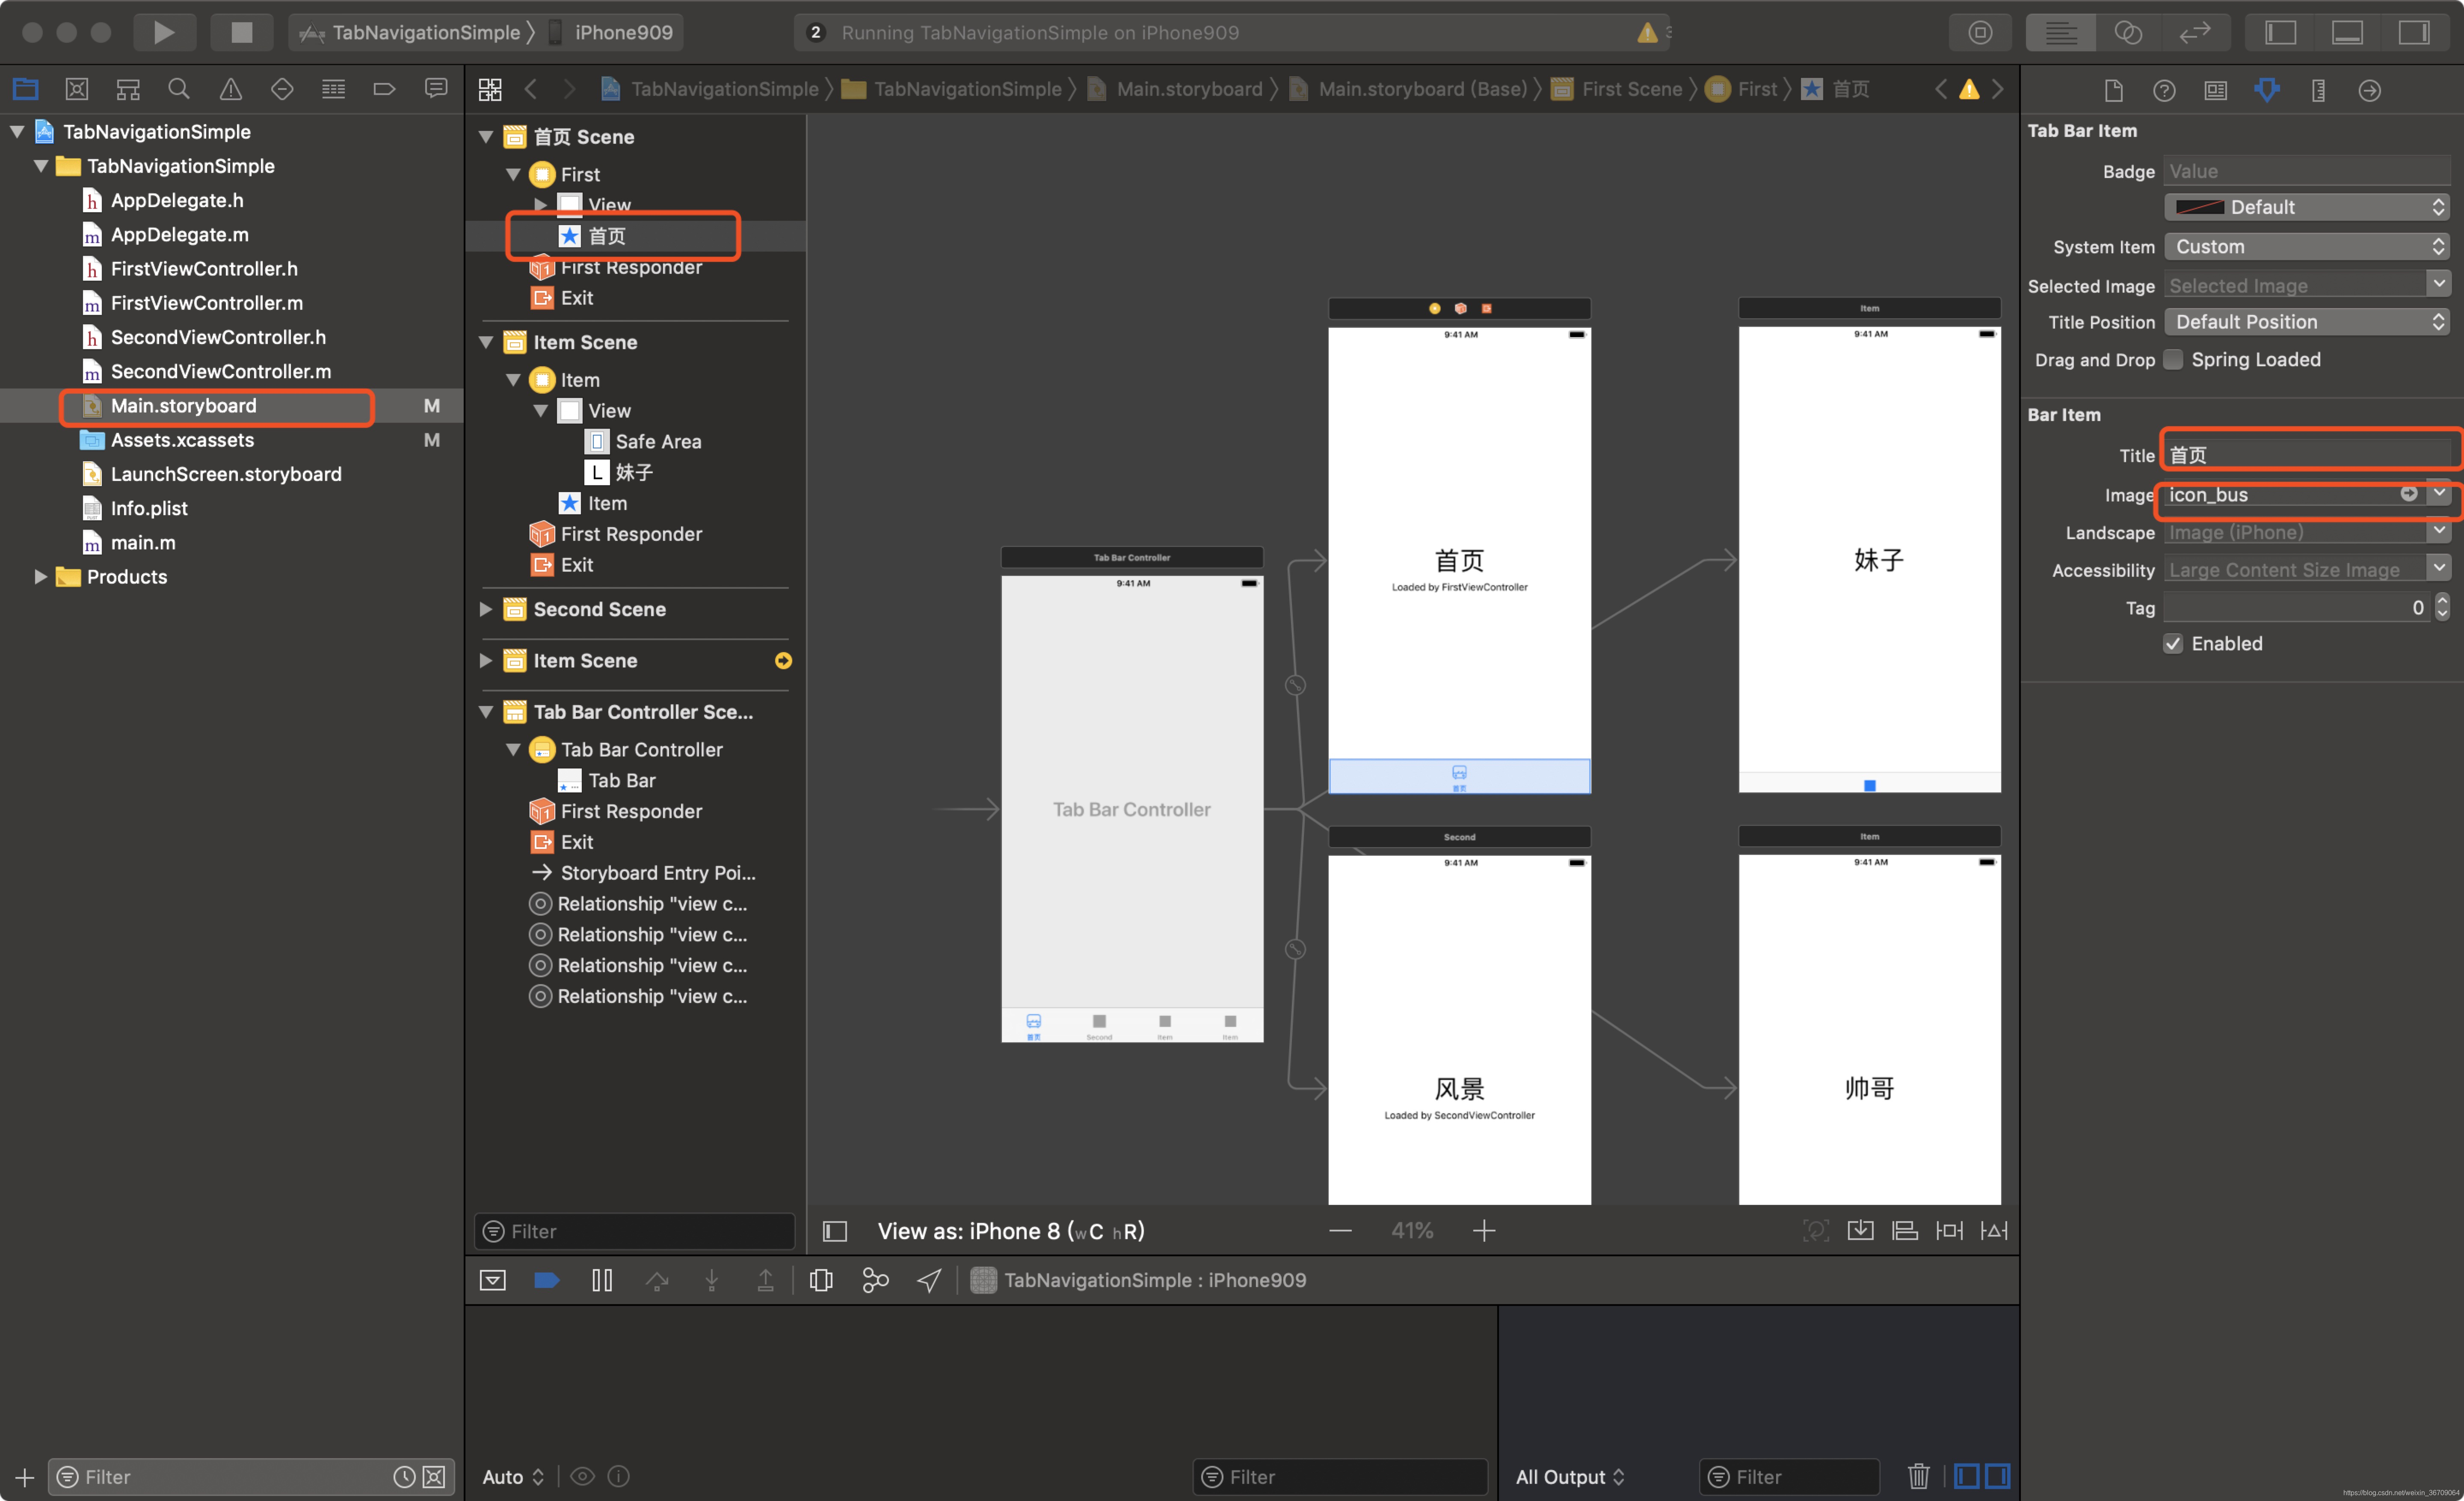Open the Issue navigator warning icon
The height and width of the screenshot is (1501, 2464).
(x=230, y=89)
